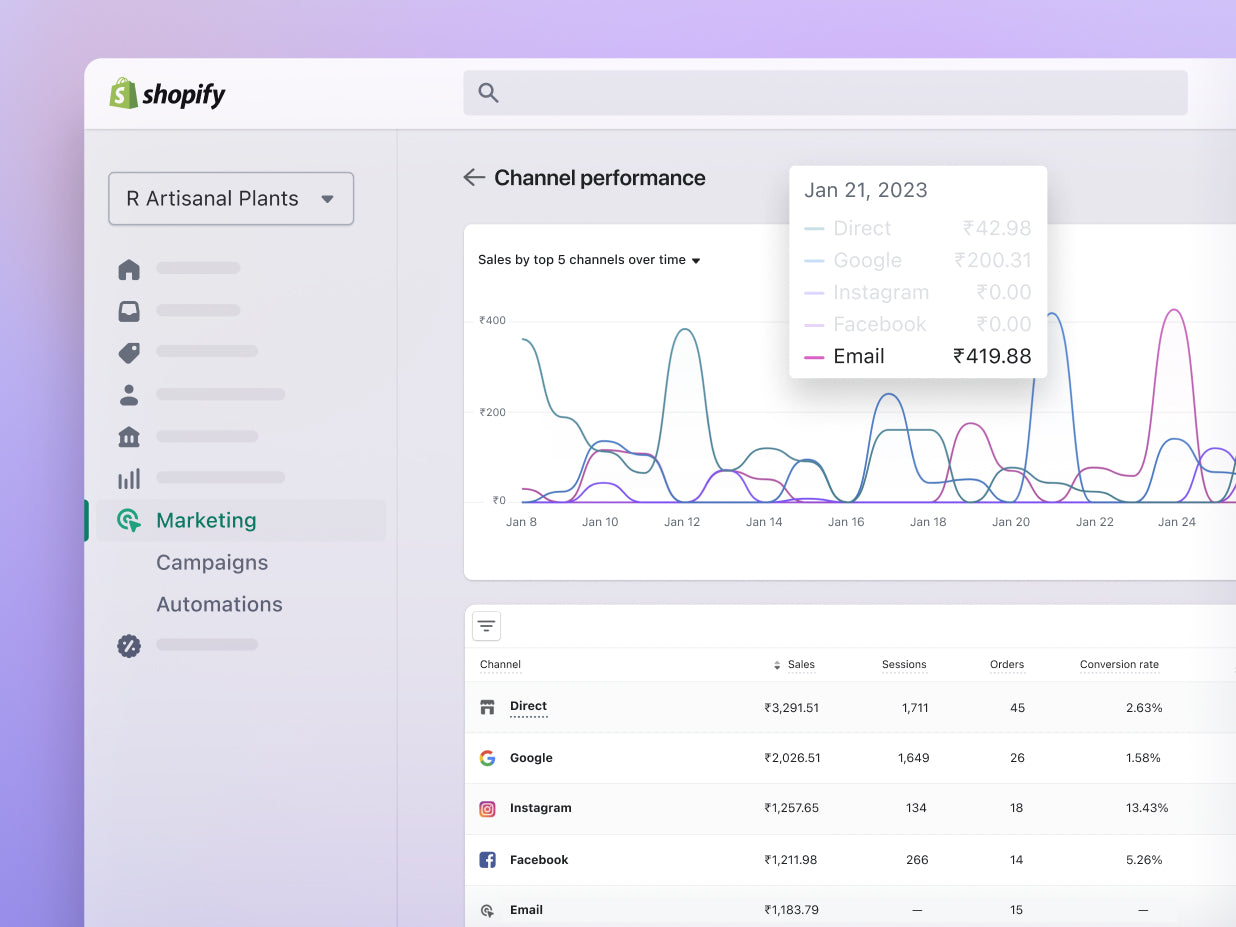
Task: Click the Email pink legend swatch
Action: pyautogui.click(x=814, y=357)
